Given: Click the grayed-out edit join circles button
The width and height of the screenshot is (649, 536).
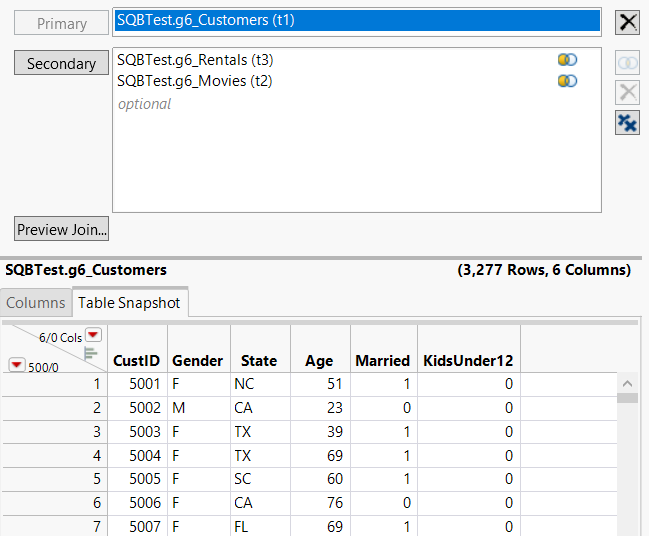Looking at the screenshot, I should point(627,63).
